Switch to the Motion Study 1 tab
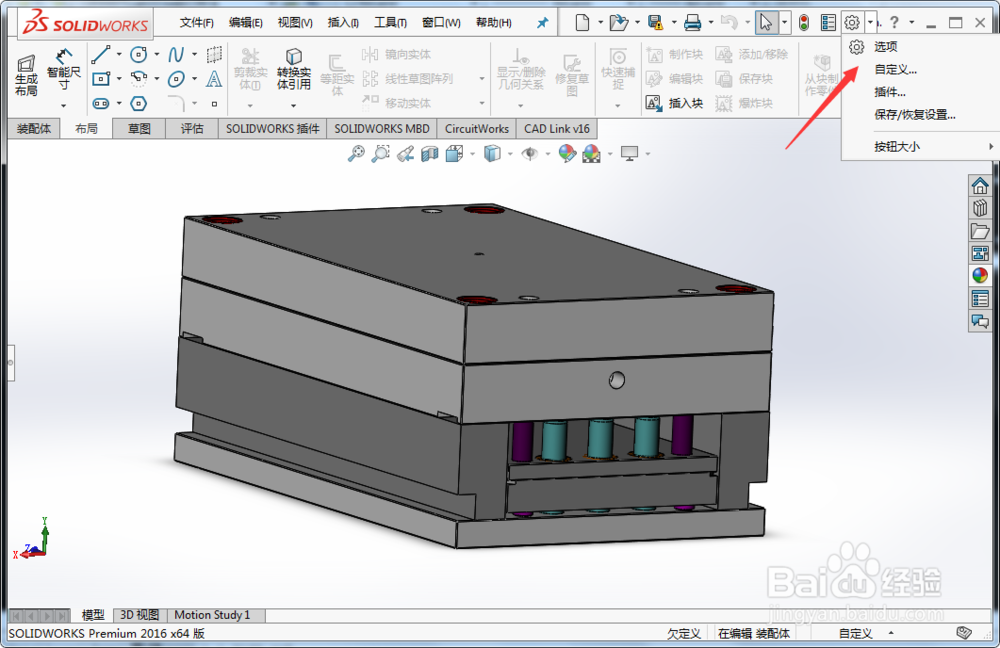The height and width of the screenshot is (648, 1000). click(212, 615)
